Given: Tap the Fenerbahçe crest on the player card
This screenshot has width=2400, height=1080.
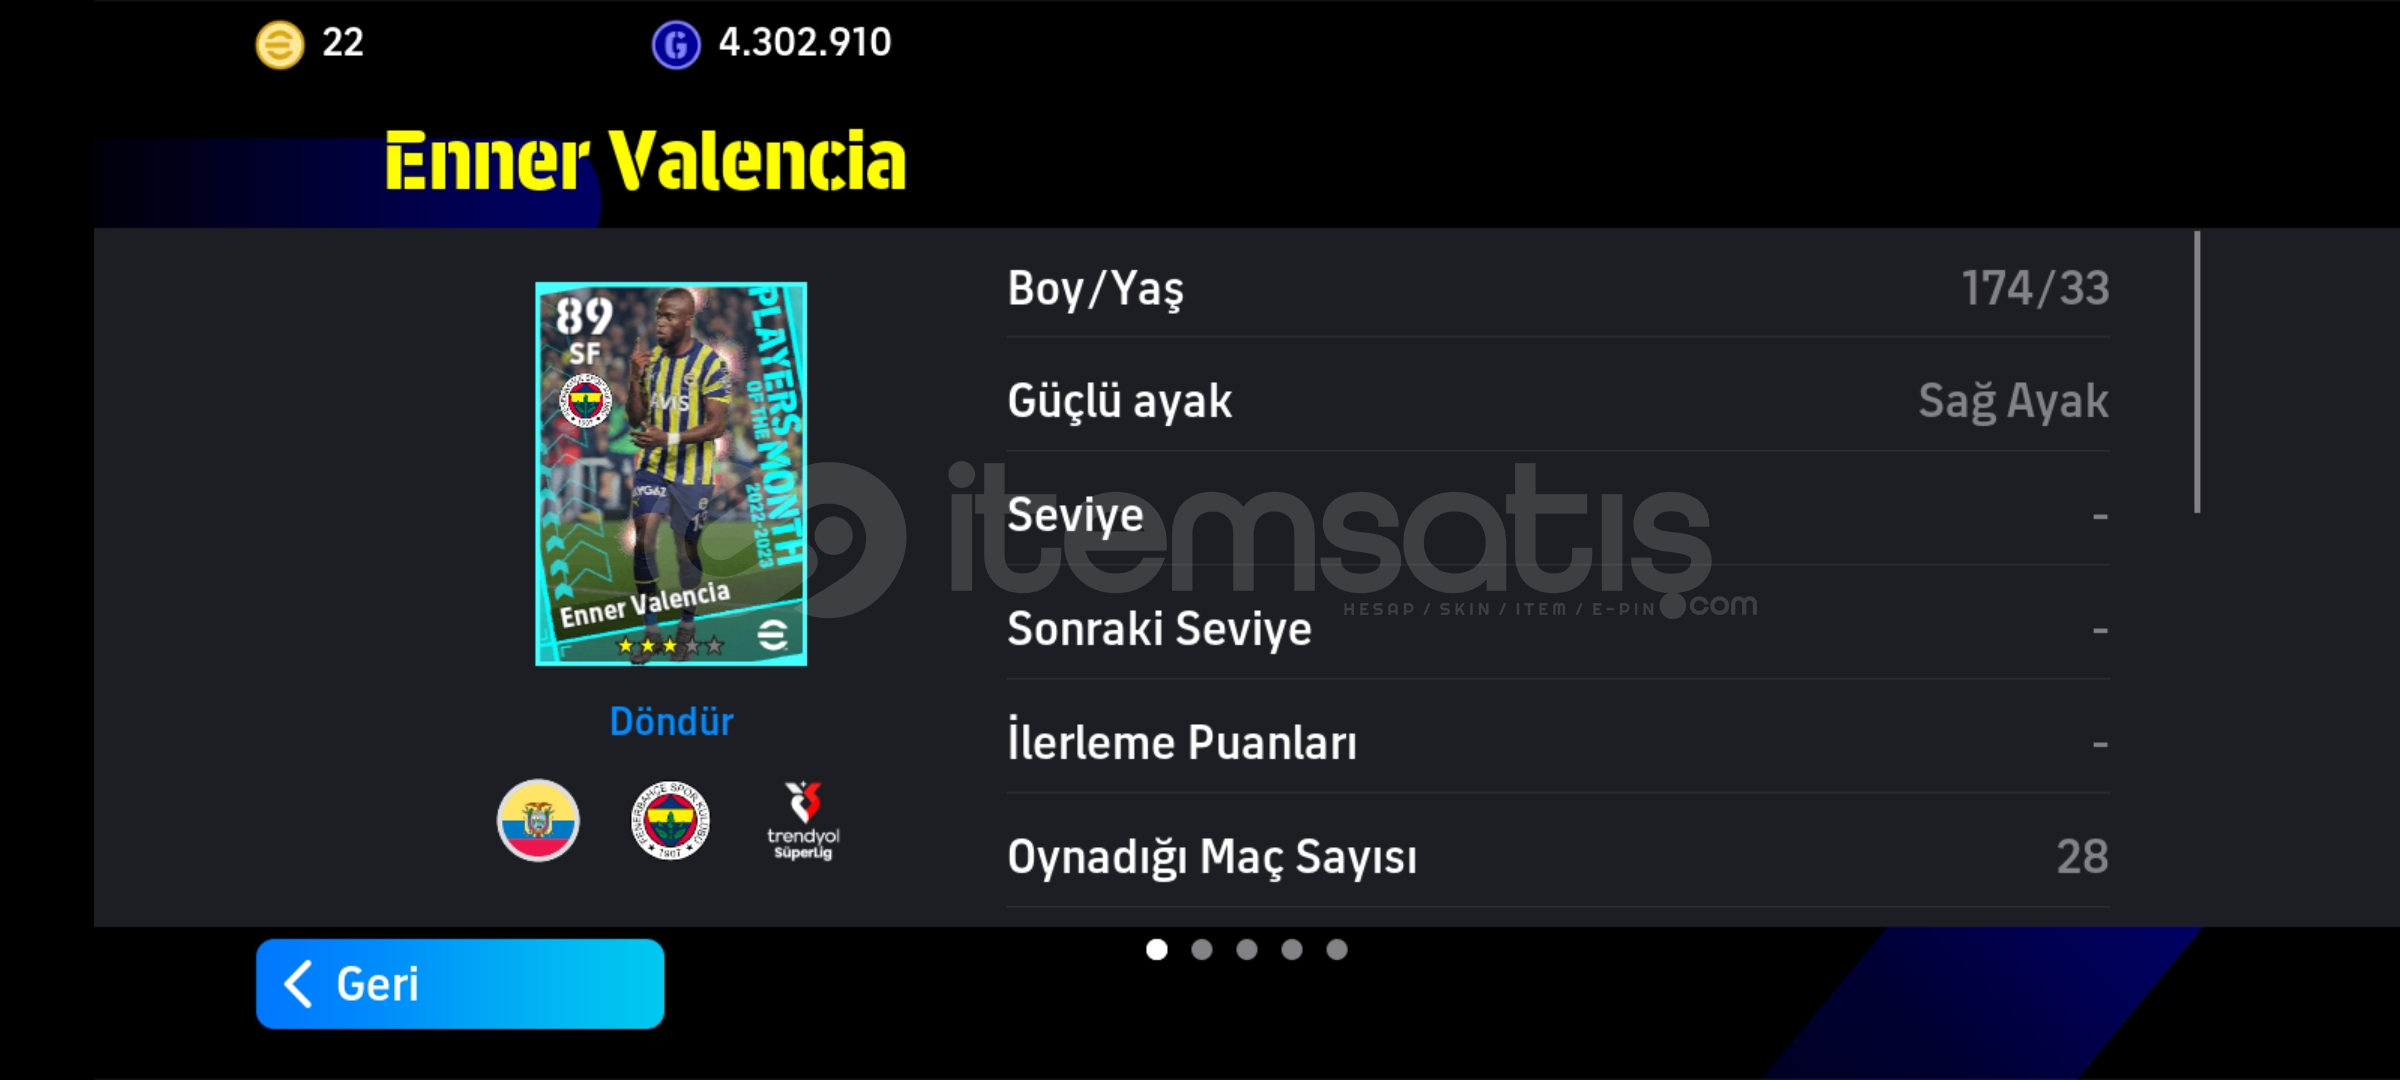Looking at the screenshot, I should (585, 401).
